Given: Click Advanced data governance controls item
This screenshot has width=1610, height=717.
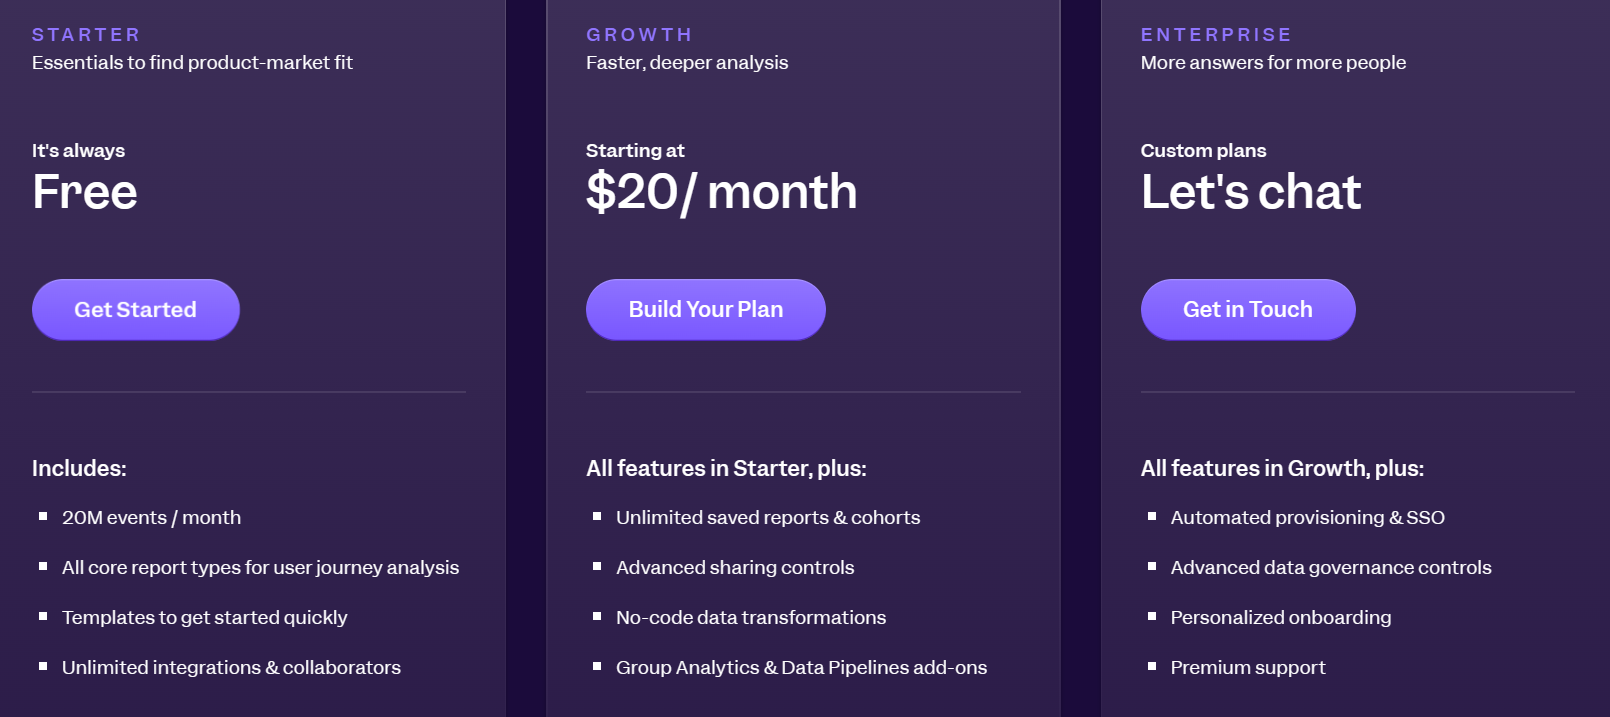Looking at the screenshot, I should coord(1331,567).
